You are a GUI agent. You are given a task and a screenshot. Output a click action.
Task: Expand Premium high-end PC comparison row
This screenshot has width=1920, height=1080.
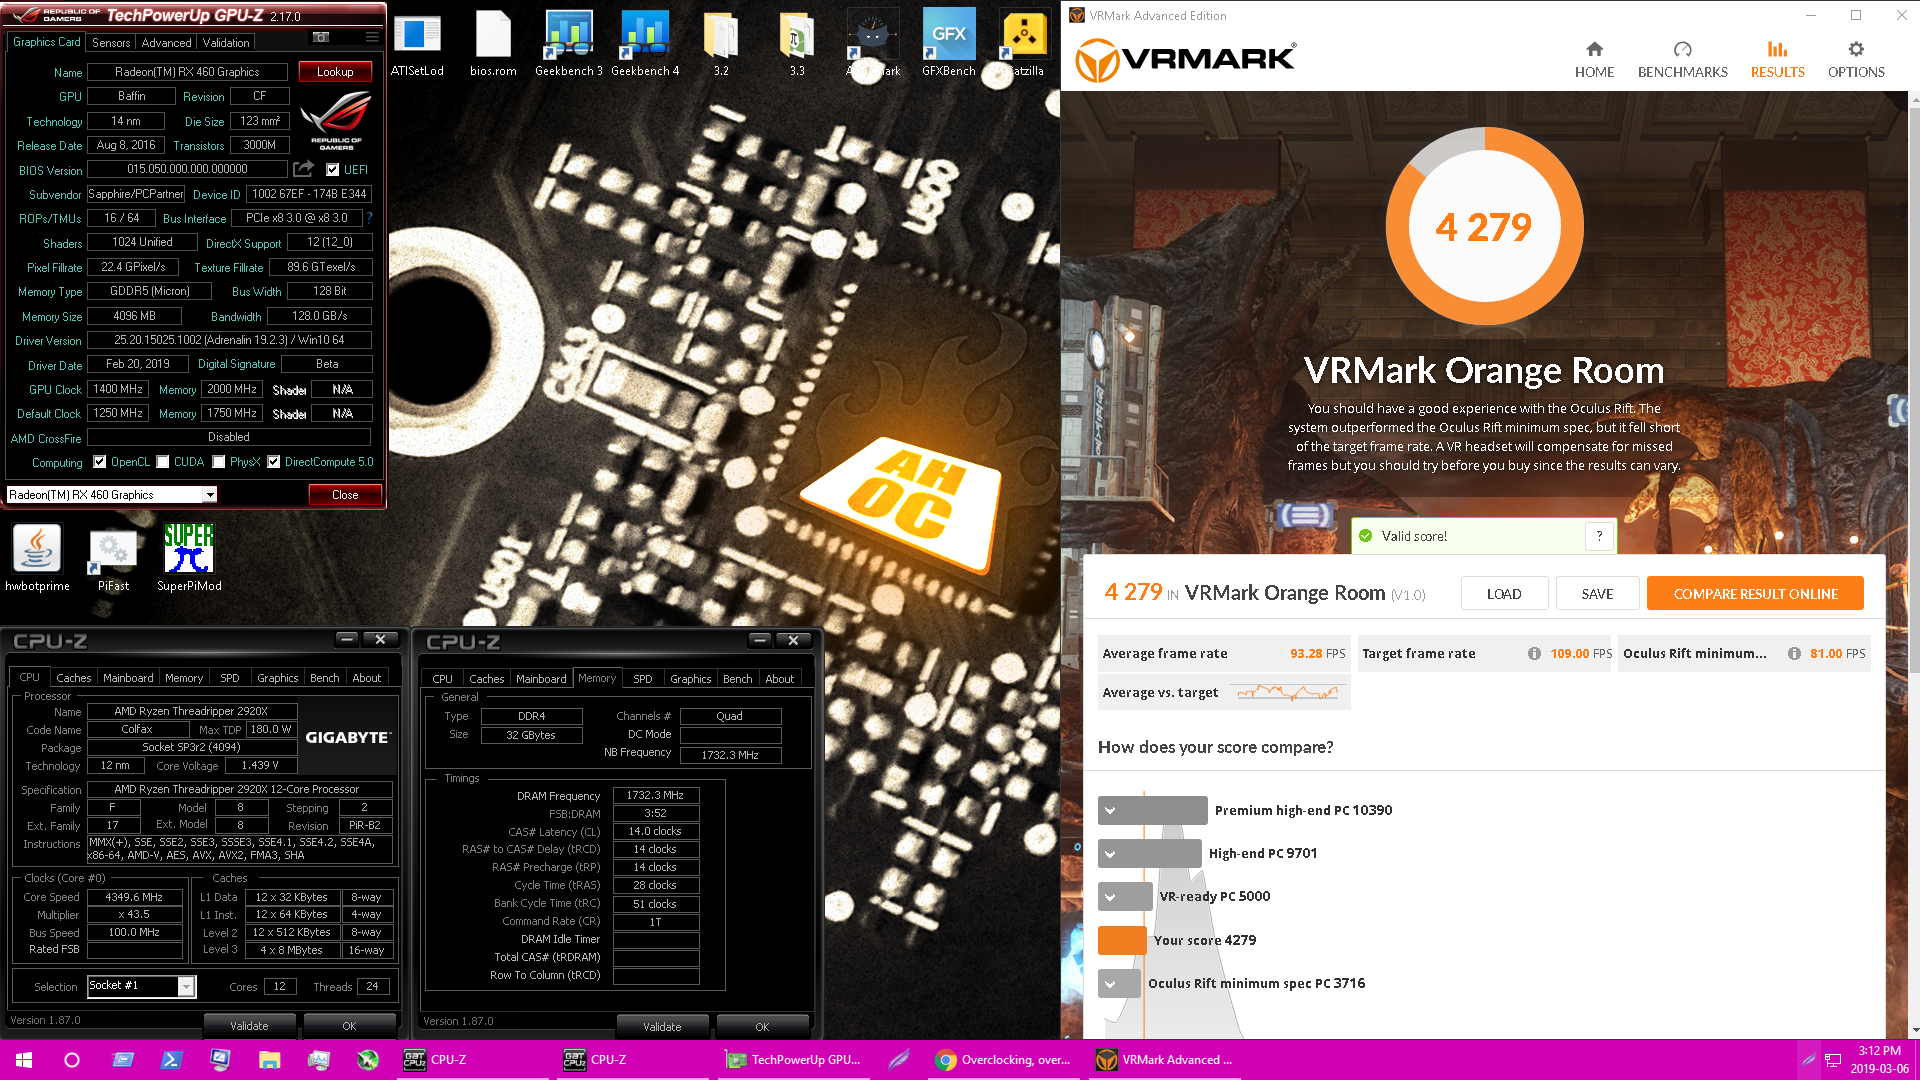click(1110, 810)
